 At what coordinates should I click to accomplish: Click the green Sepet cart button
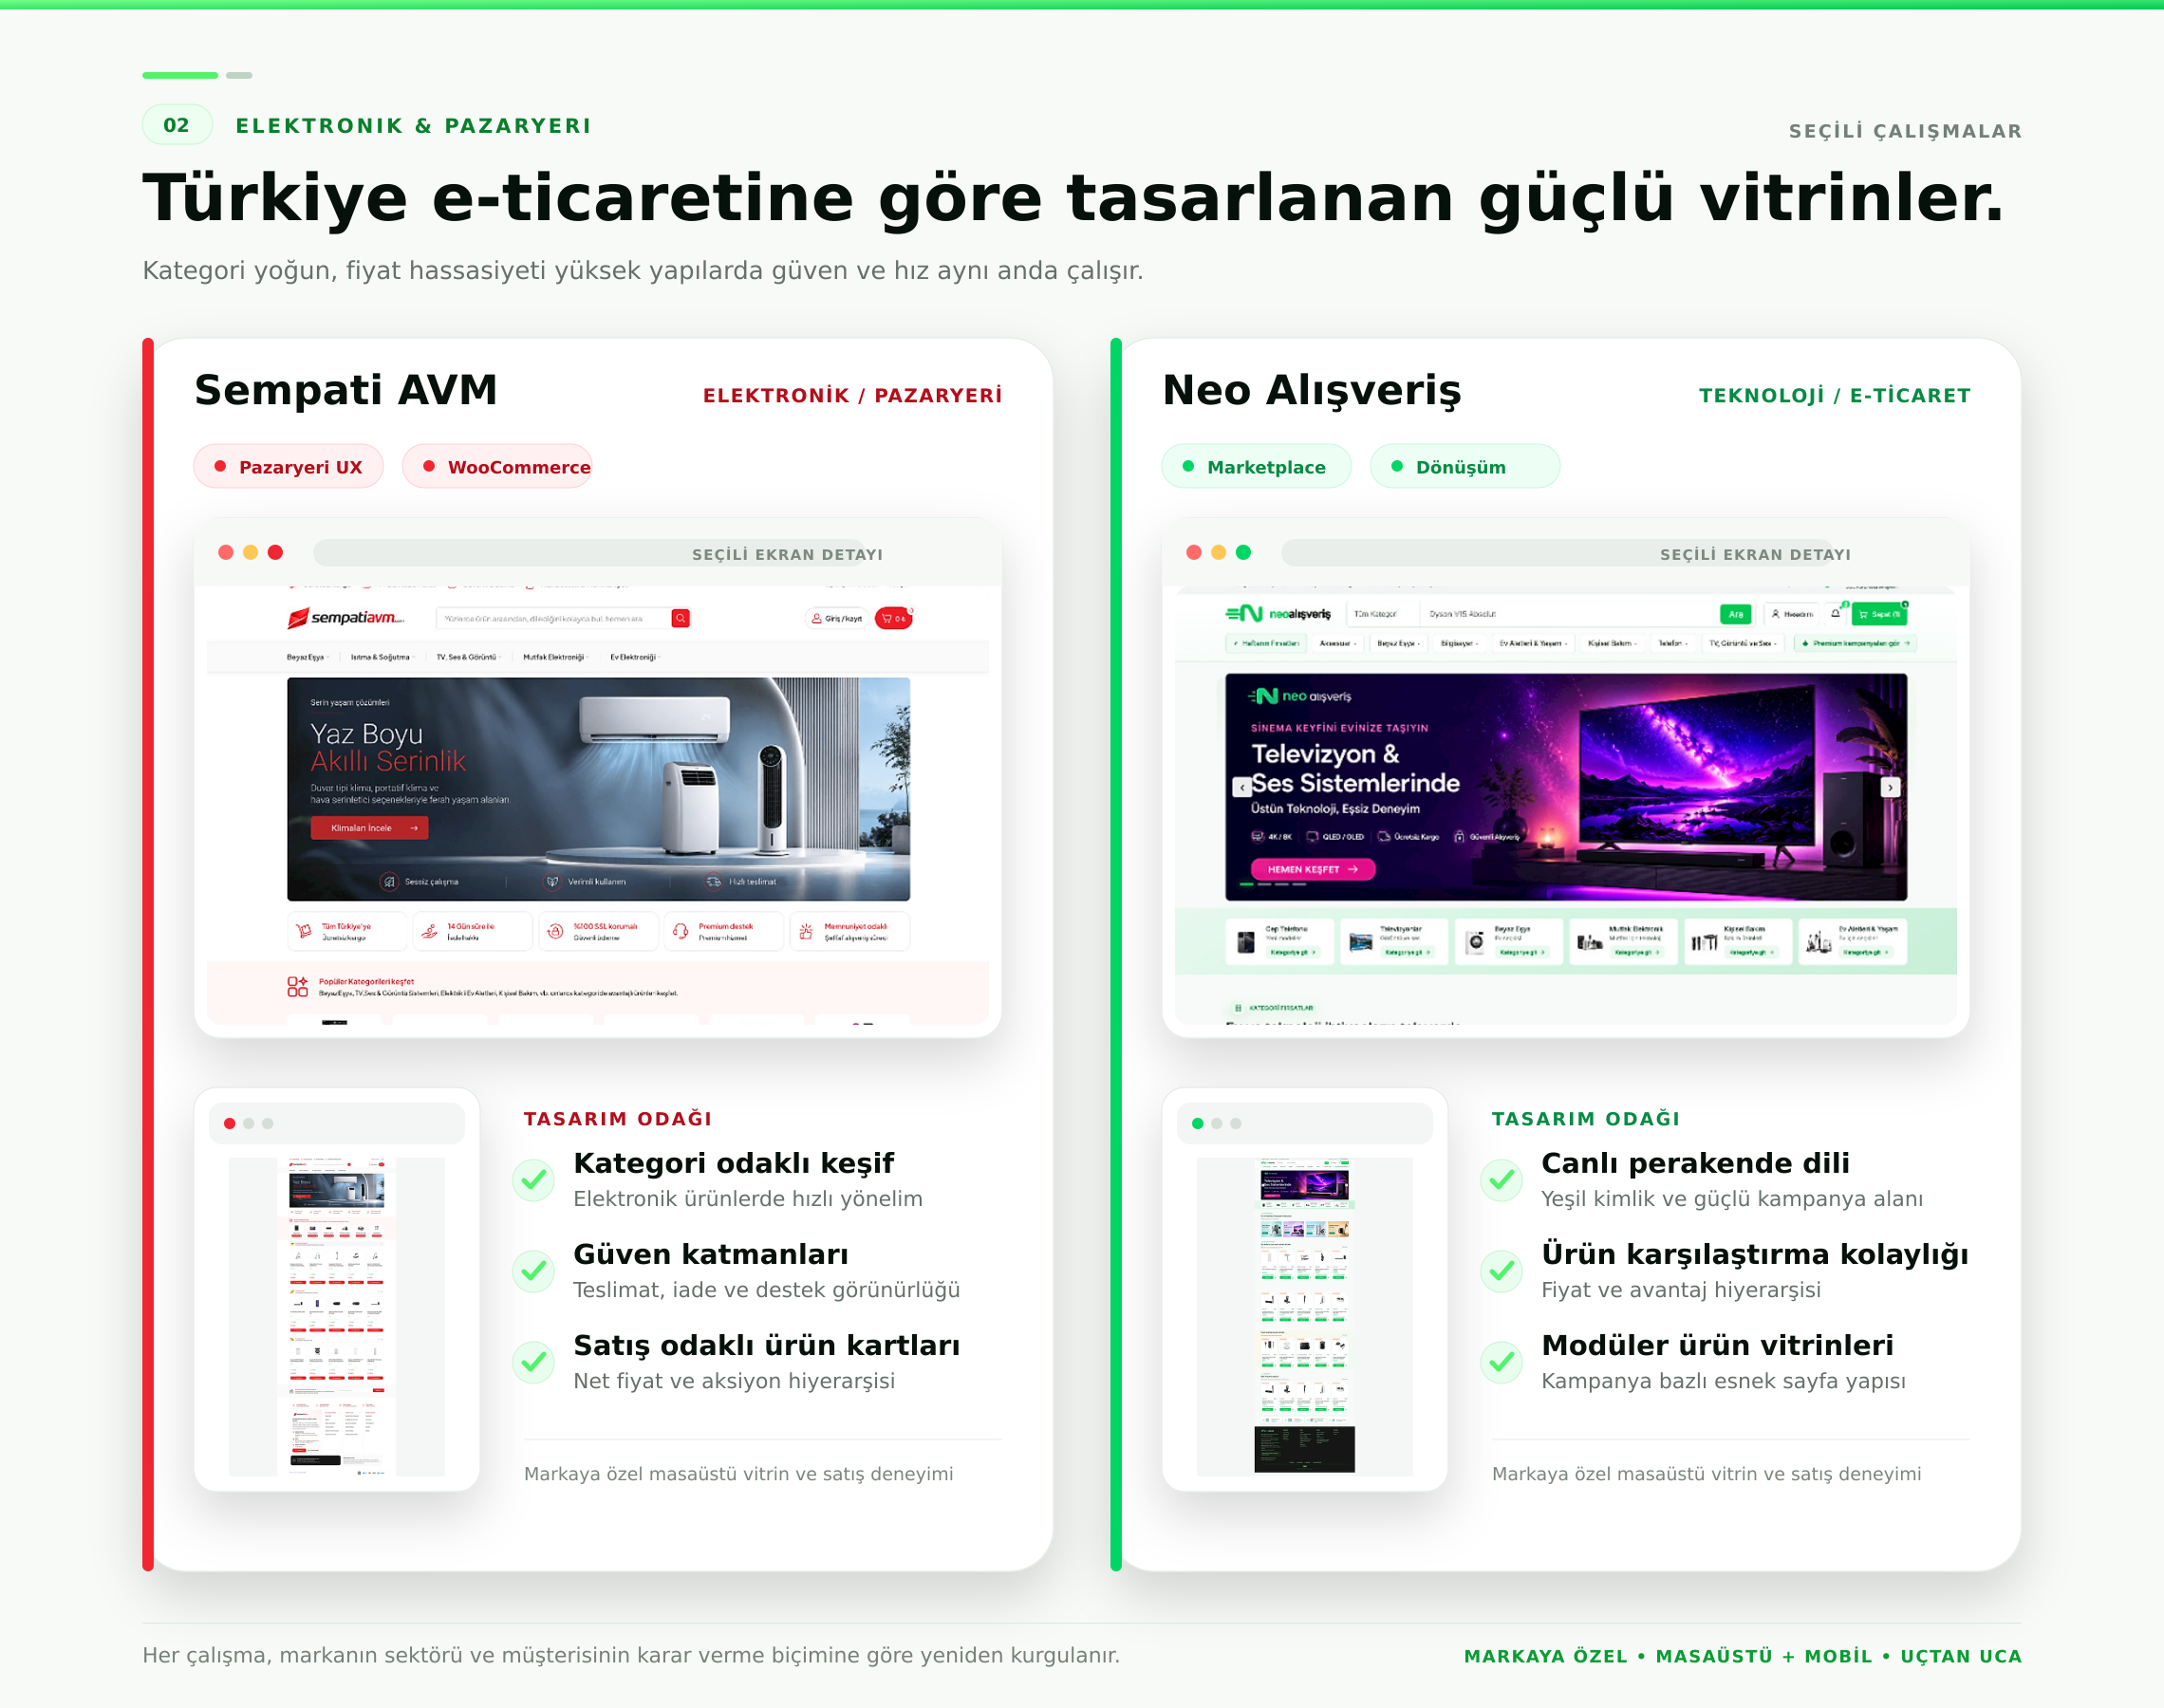click(x=1879, y=614)
